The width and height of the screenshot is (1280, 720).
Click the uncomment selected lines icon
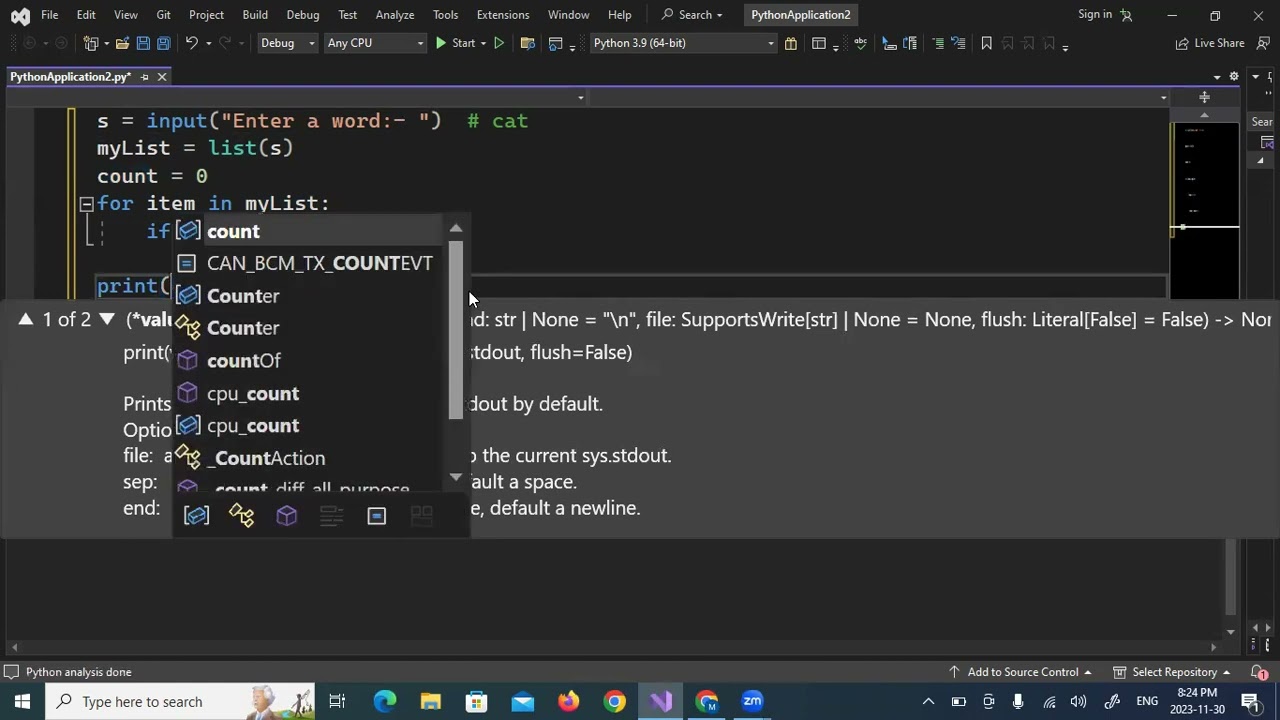[x=958, y=43]
